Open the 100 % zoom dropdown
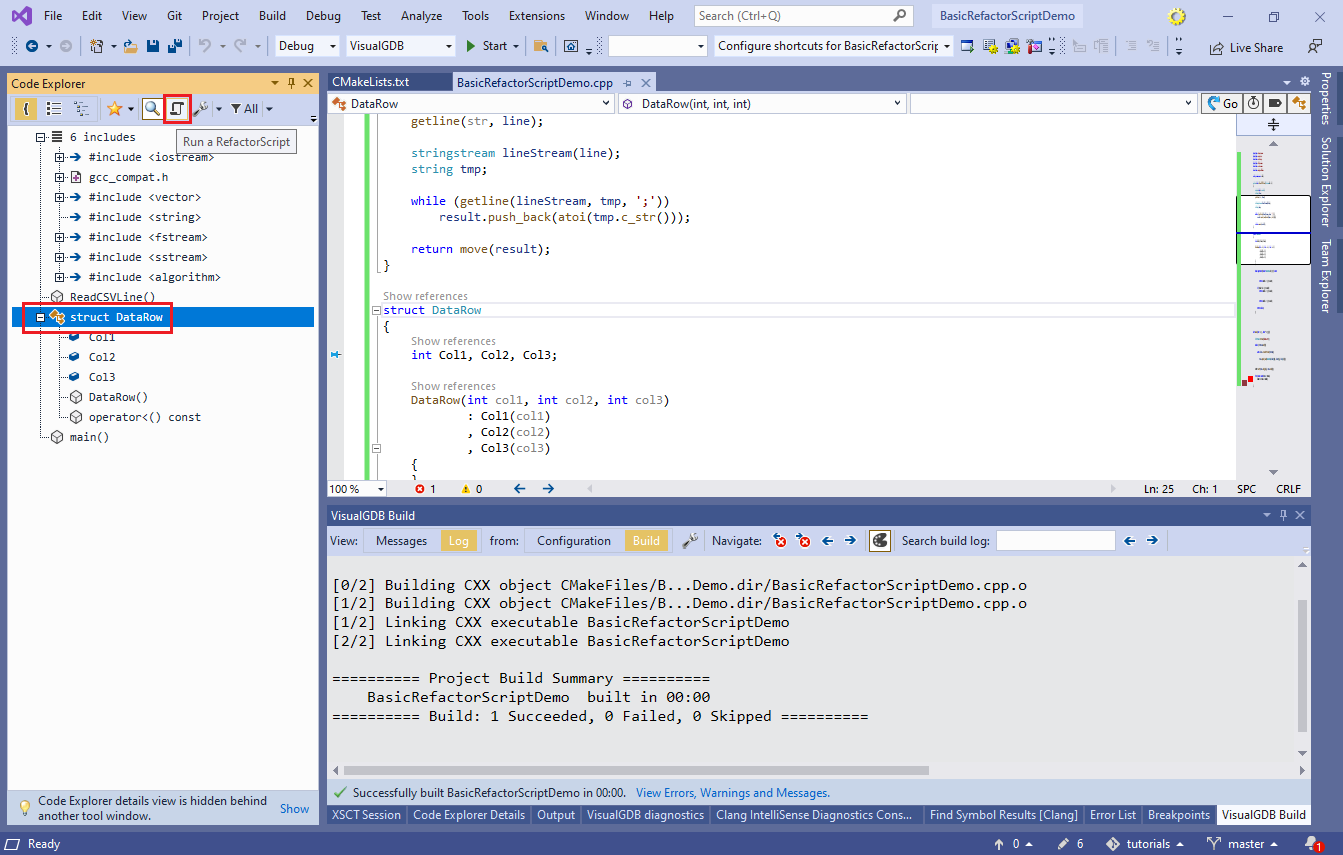This screenshot has width=1343, height=855. pyautogui.click(x=357, y=489)
